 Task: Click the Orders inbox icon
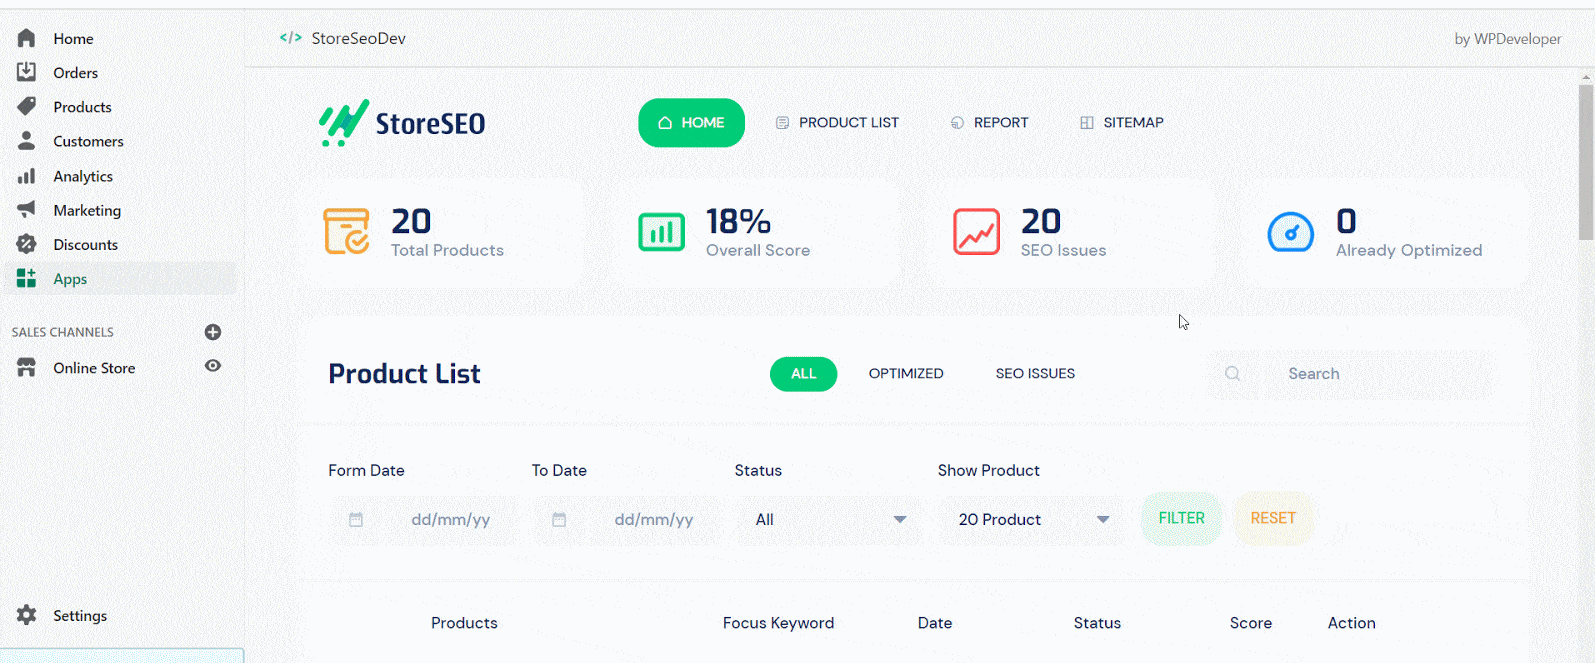pyautogui.click(x=26, y=72)
